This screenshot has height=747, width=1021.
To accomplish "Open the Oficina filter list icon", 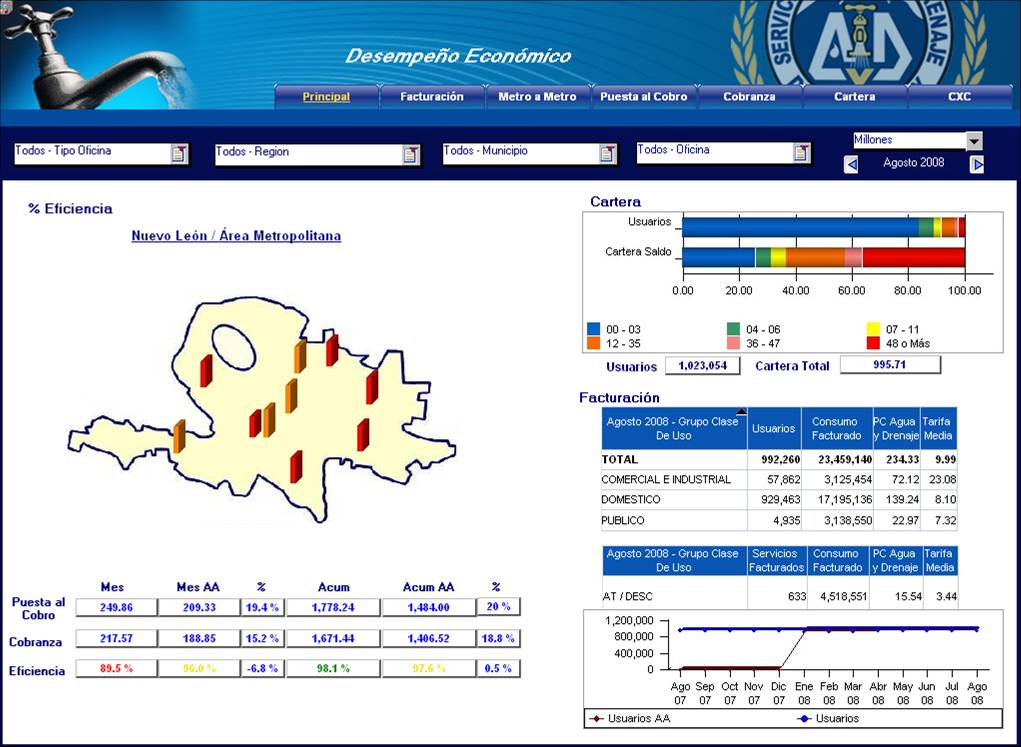I will click(x=802, y=152).
